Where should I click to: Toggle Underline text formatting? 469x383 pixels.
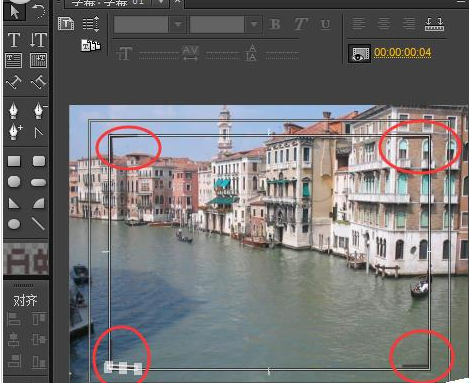click(325, 24)
